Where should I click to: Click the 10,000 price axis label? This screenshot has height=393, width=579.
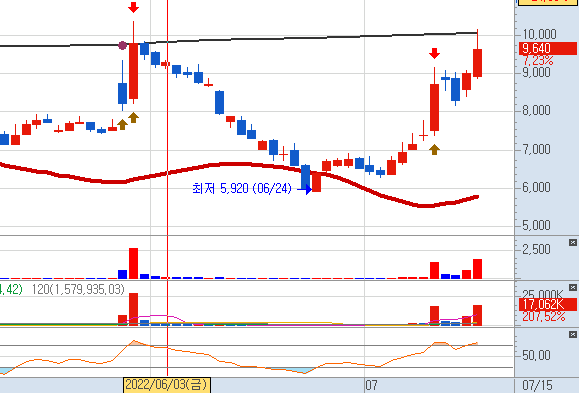[539, 34]
